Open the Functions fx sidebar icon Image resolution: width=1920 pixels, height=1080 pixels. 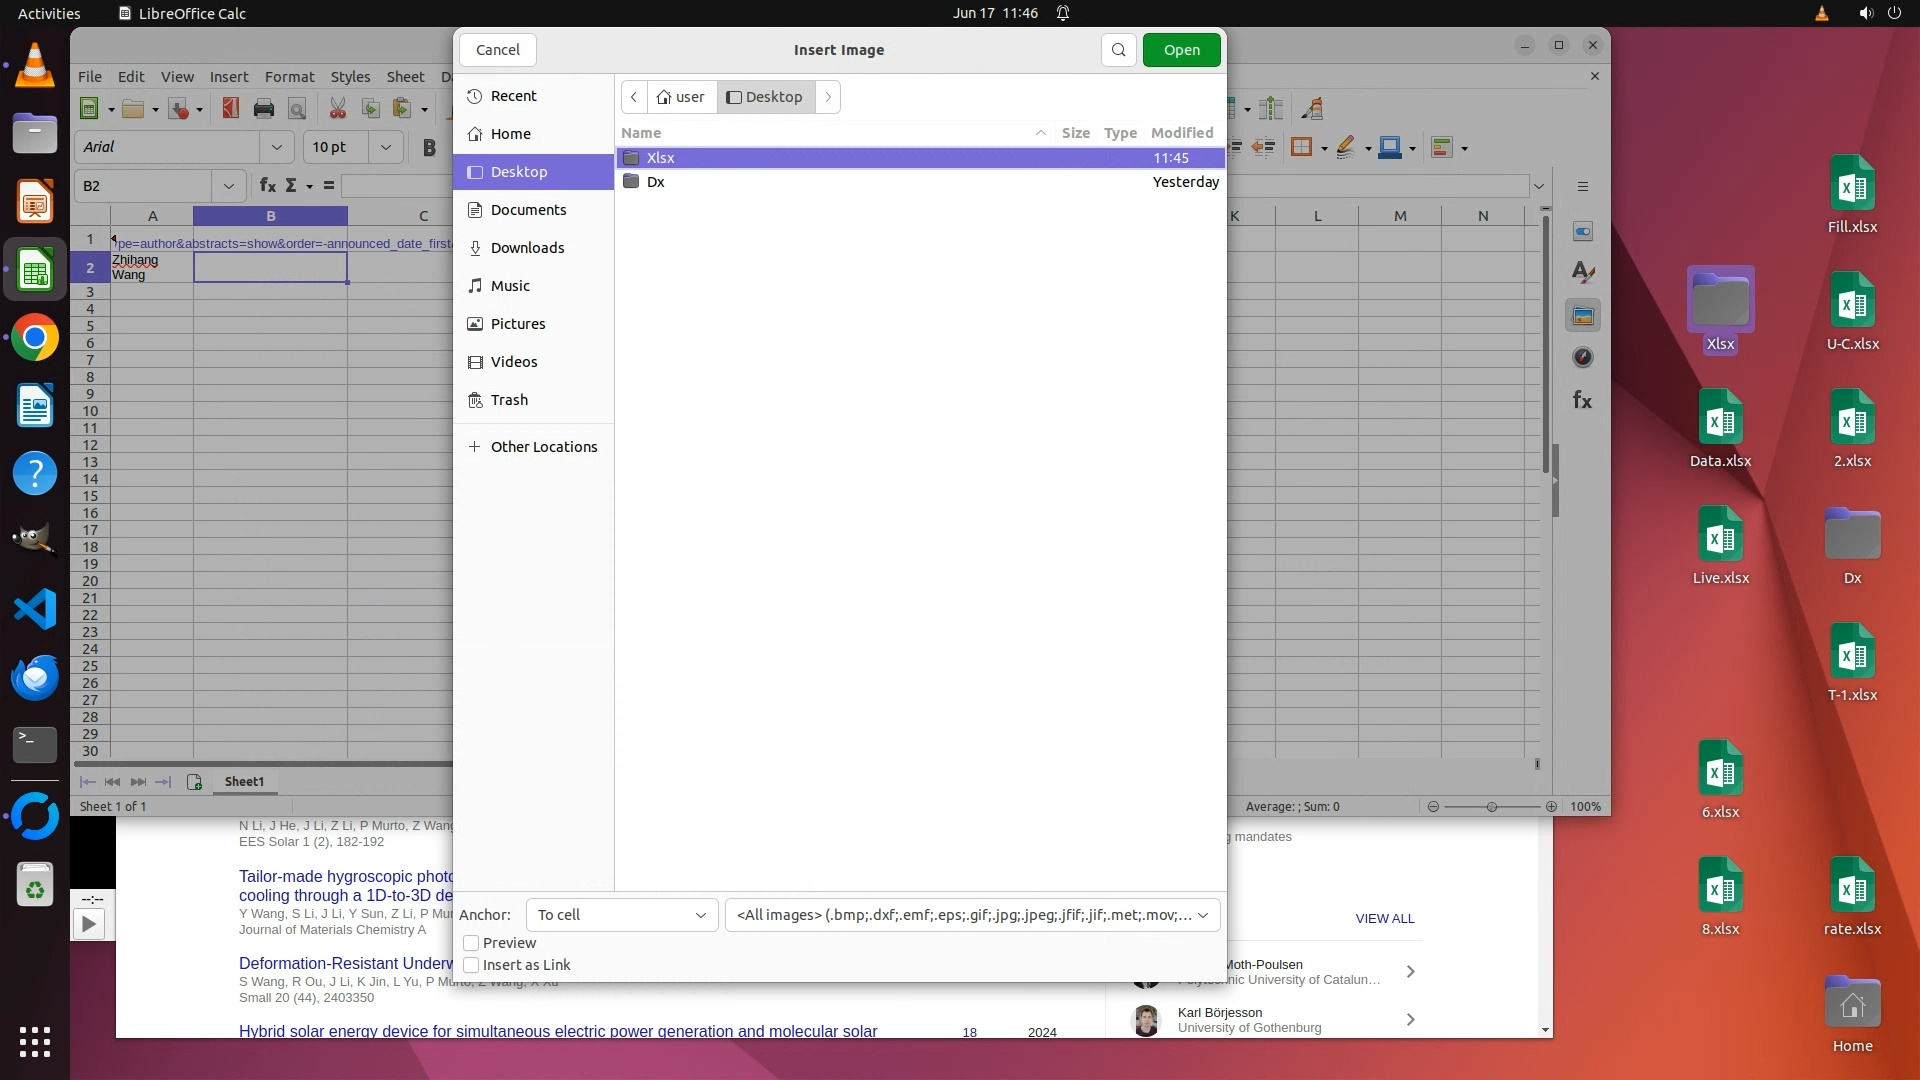pyautogui.click(x=1582, y=401)
